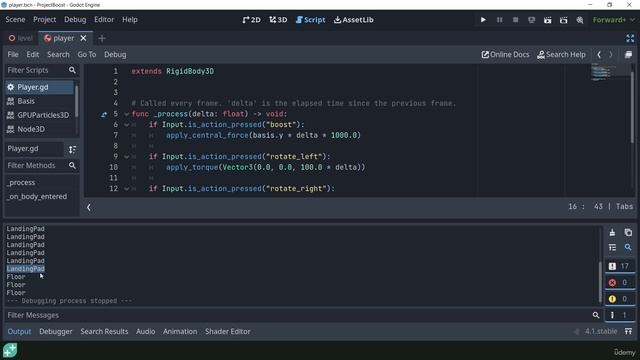Open the Debugger bottom panel

point(56,331)
